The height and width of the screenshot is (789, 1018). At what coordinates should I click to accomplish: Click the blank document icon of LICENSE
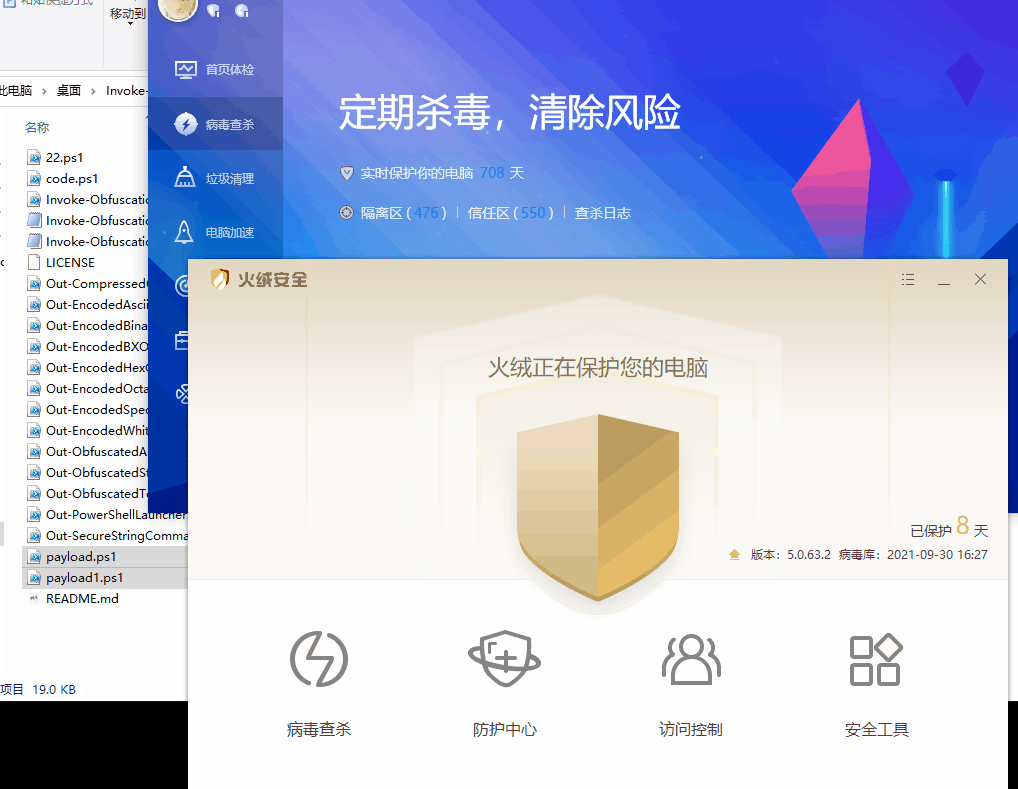[x=34, y=262]
